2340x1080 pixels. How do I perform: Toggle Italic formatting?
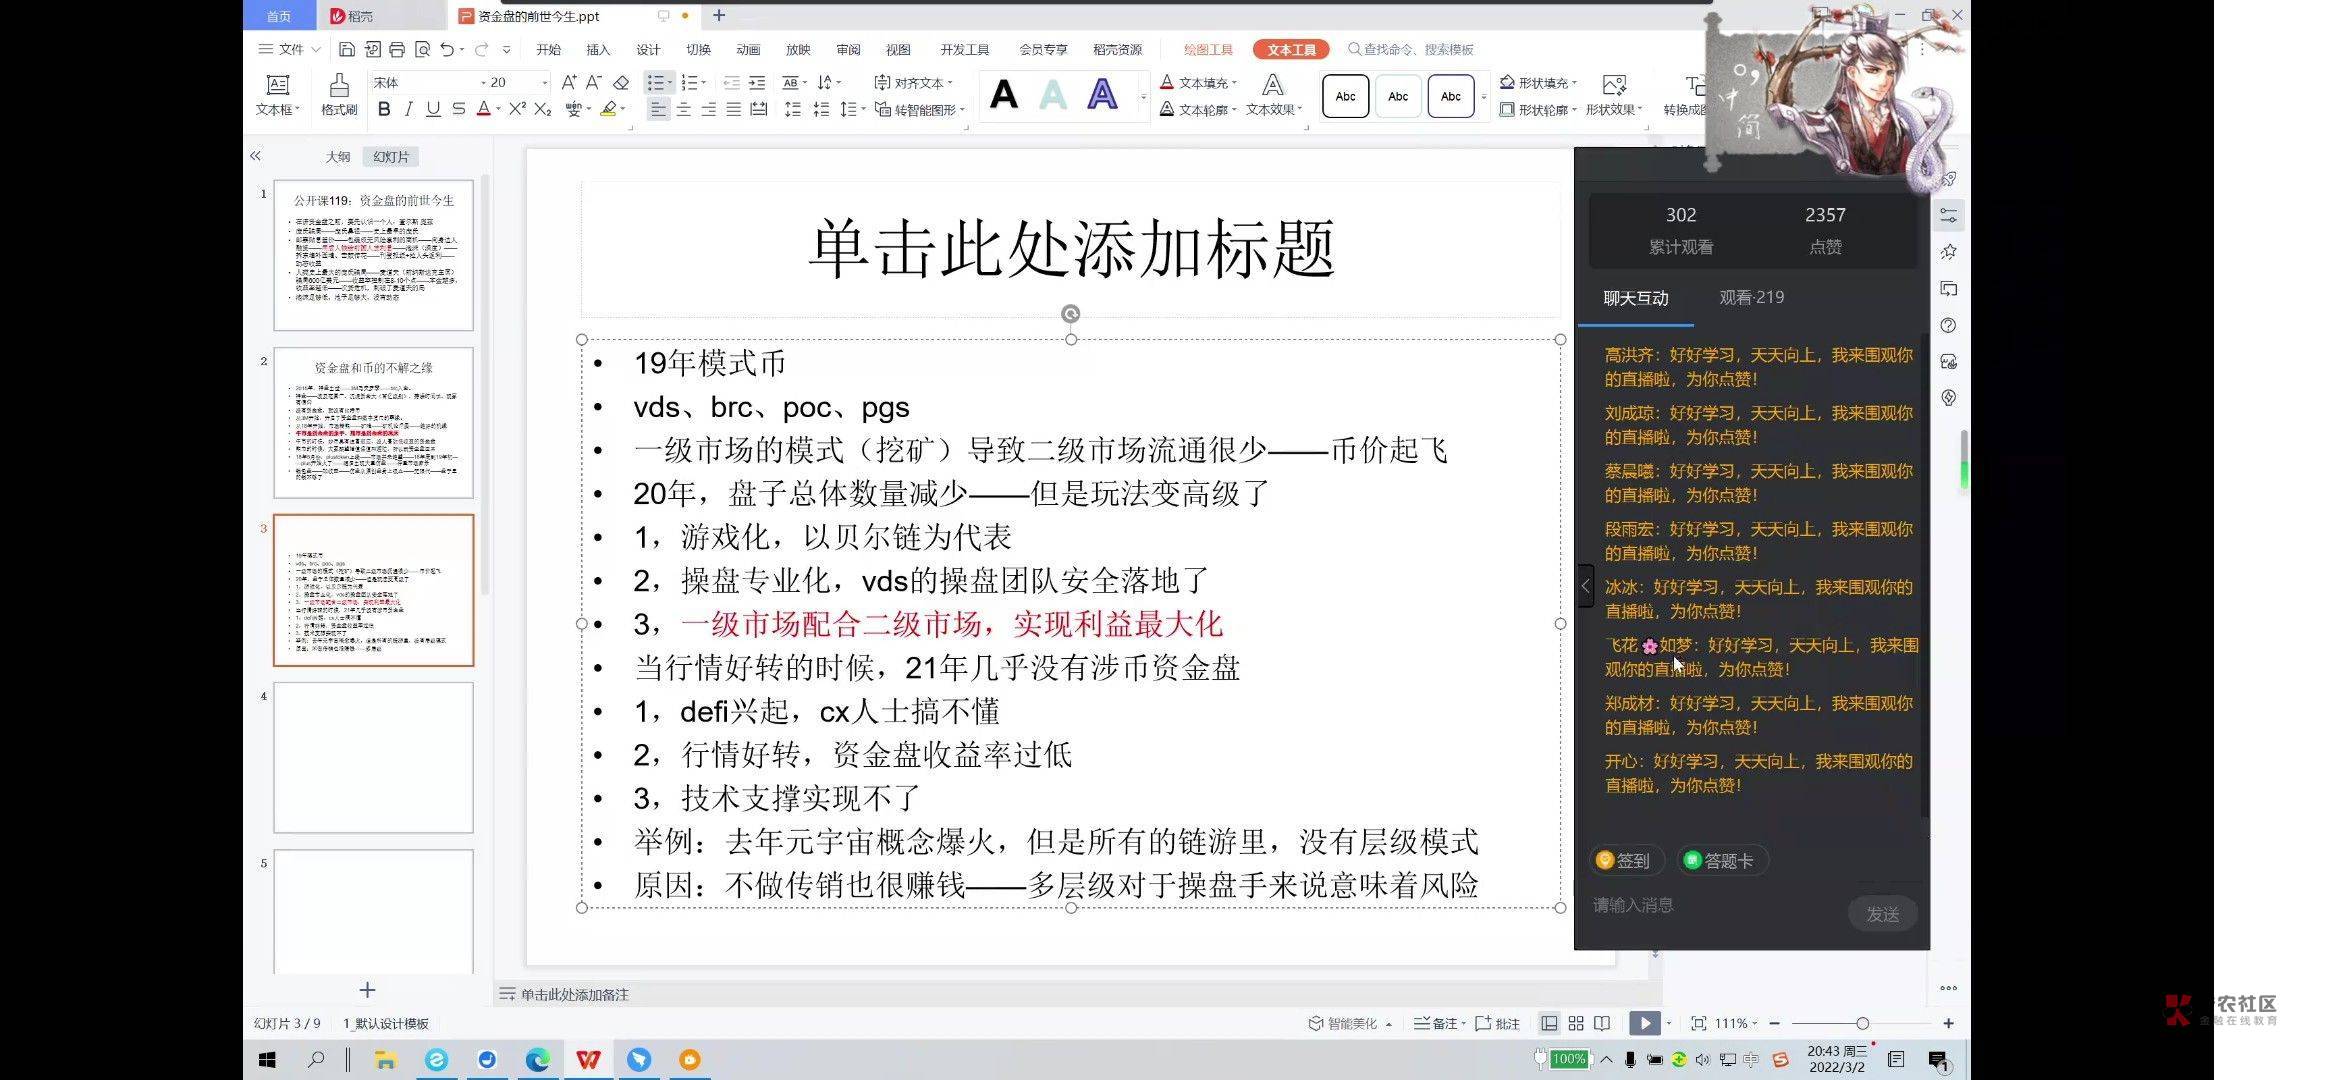(408, 110)
